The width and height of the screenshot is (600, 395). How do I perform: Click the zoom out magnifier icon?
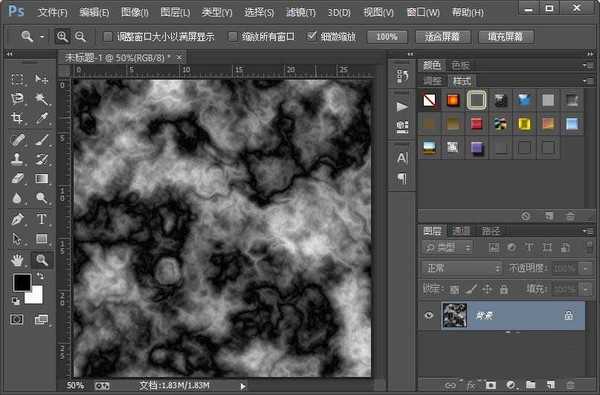(x=80, y=37)
